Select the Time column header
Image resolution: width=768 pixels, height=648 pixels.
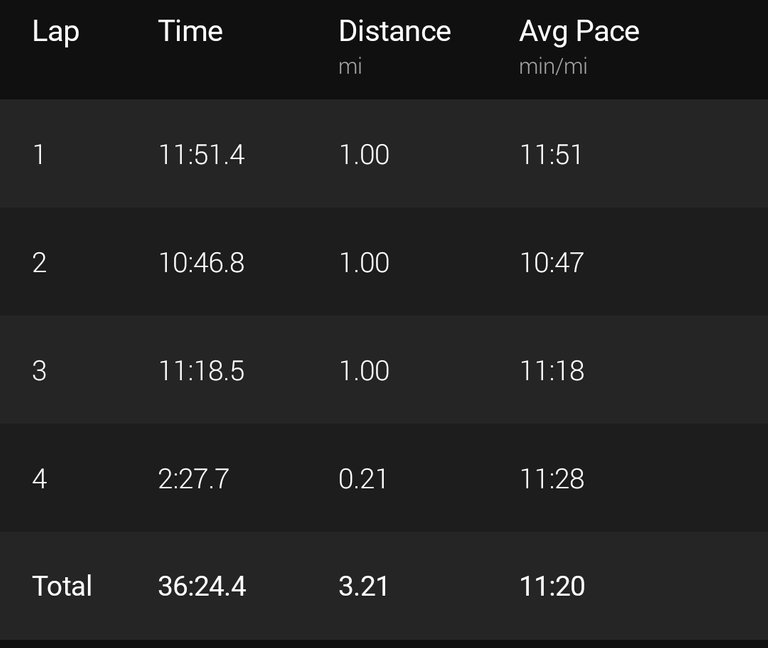tap(190, 31)
